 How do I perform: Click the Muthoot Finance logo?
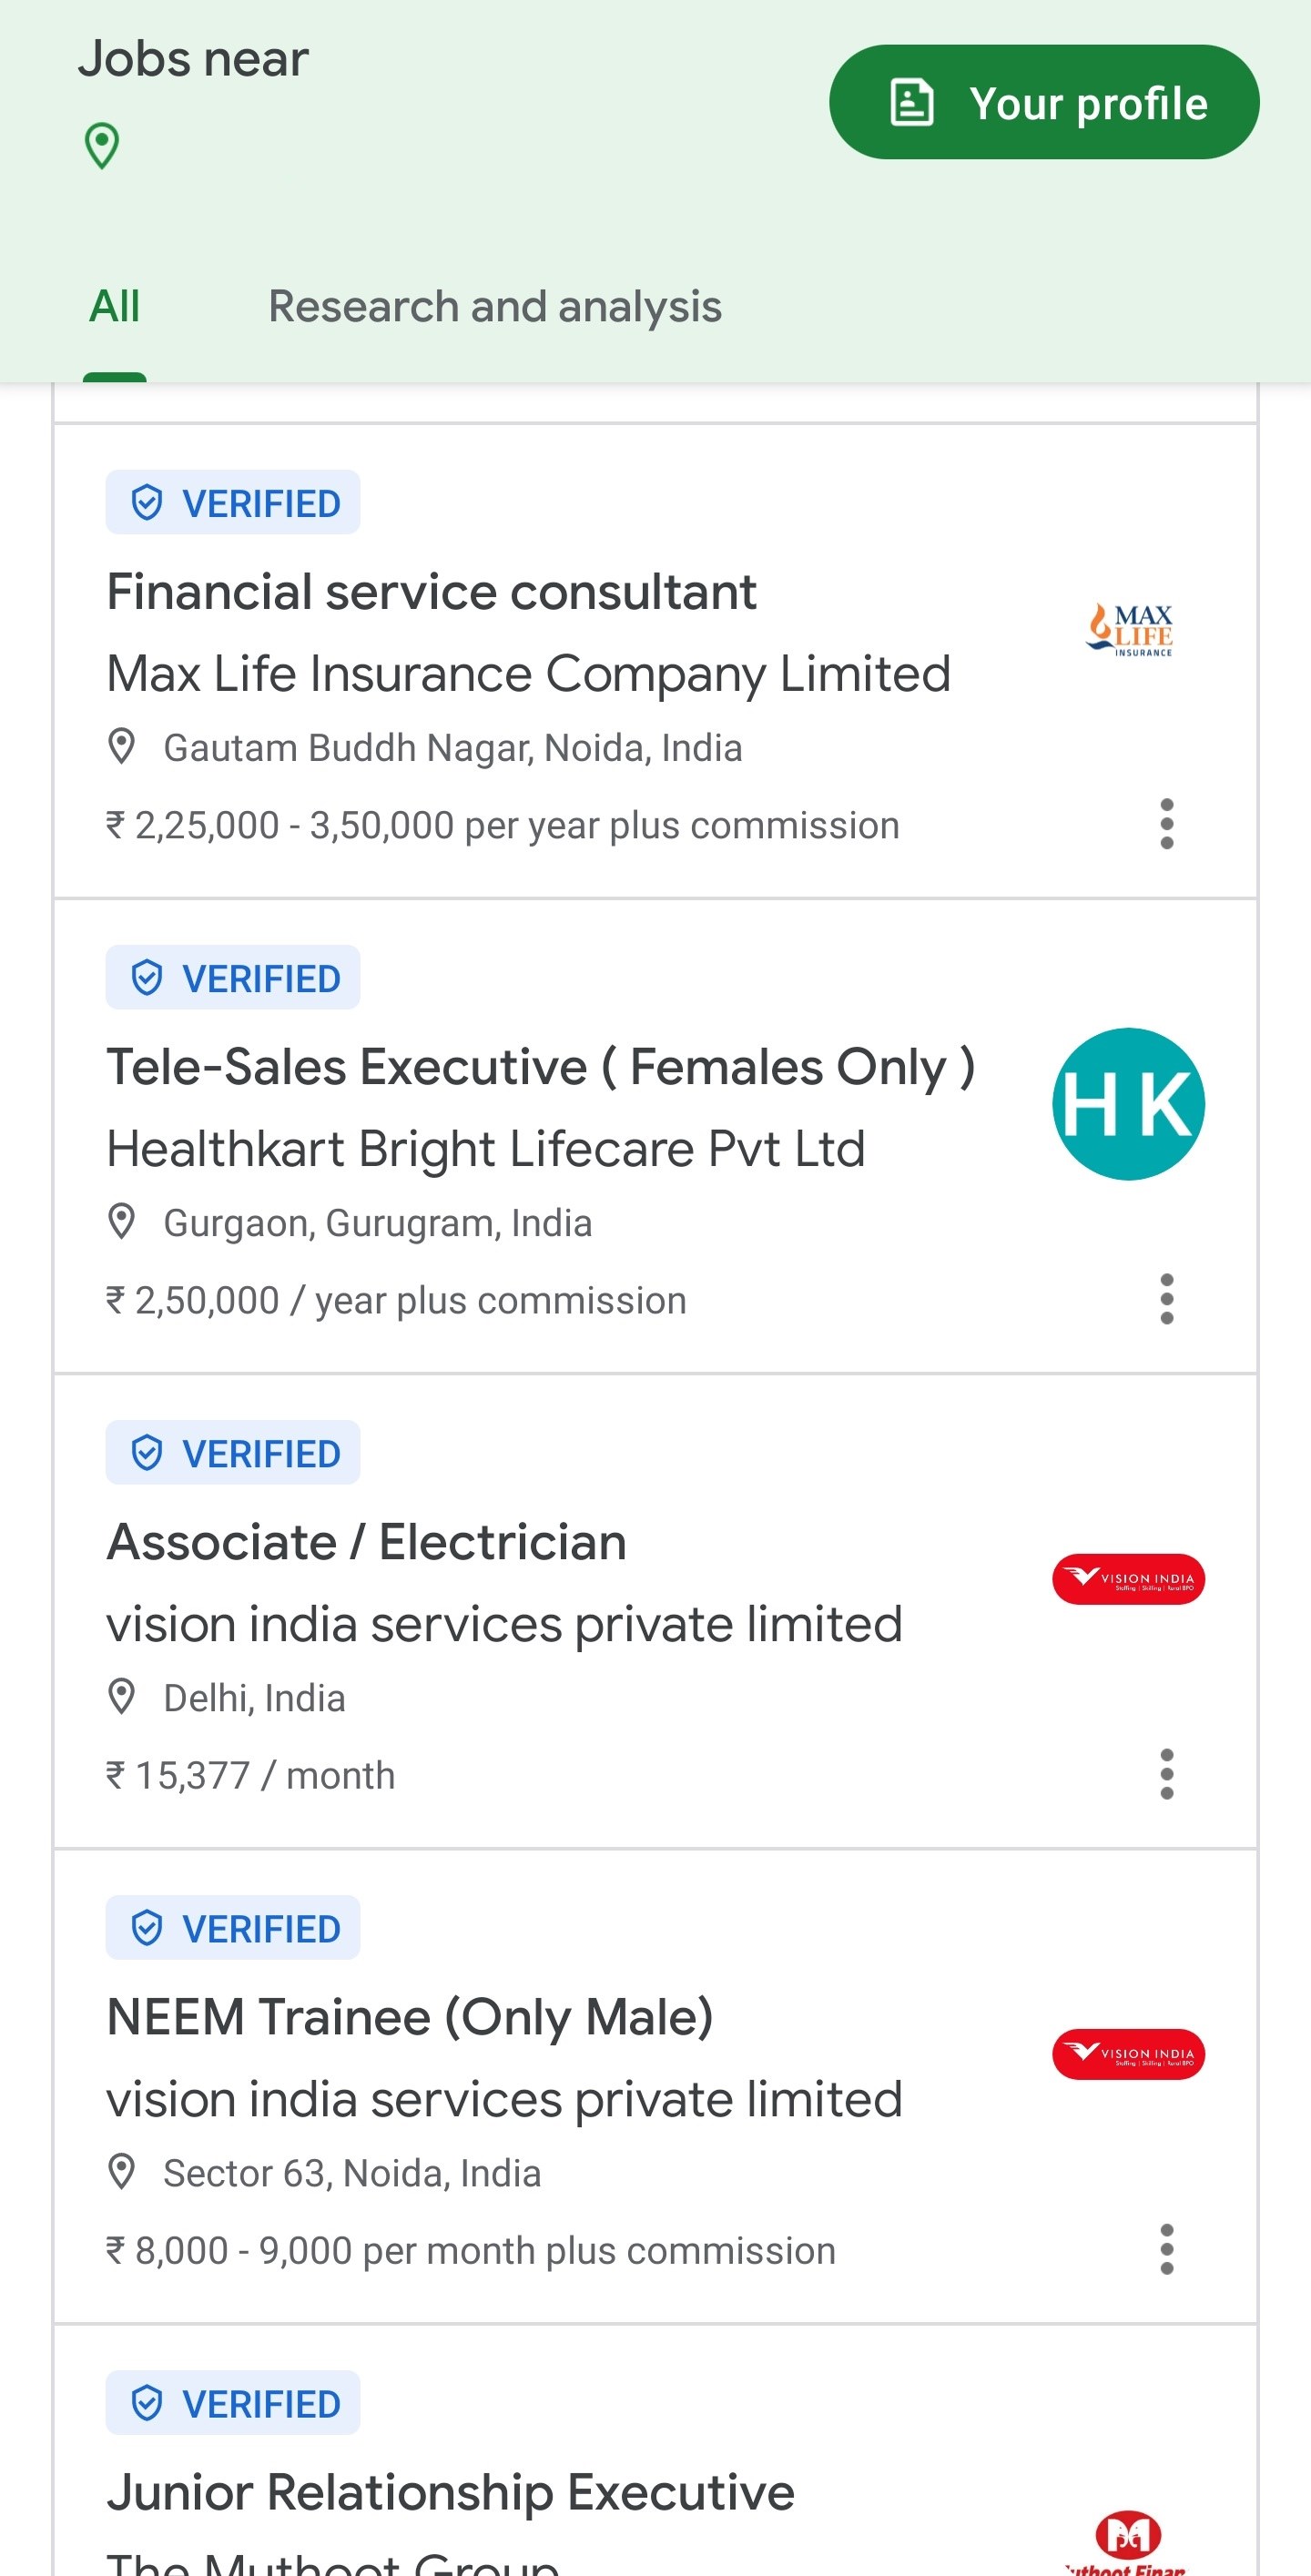click(1128, 2538)
